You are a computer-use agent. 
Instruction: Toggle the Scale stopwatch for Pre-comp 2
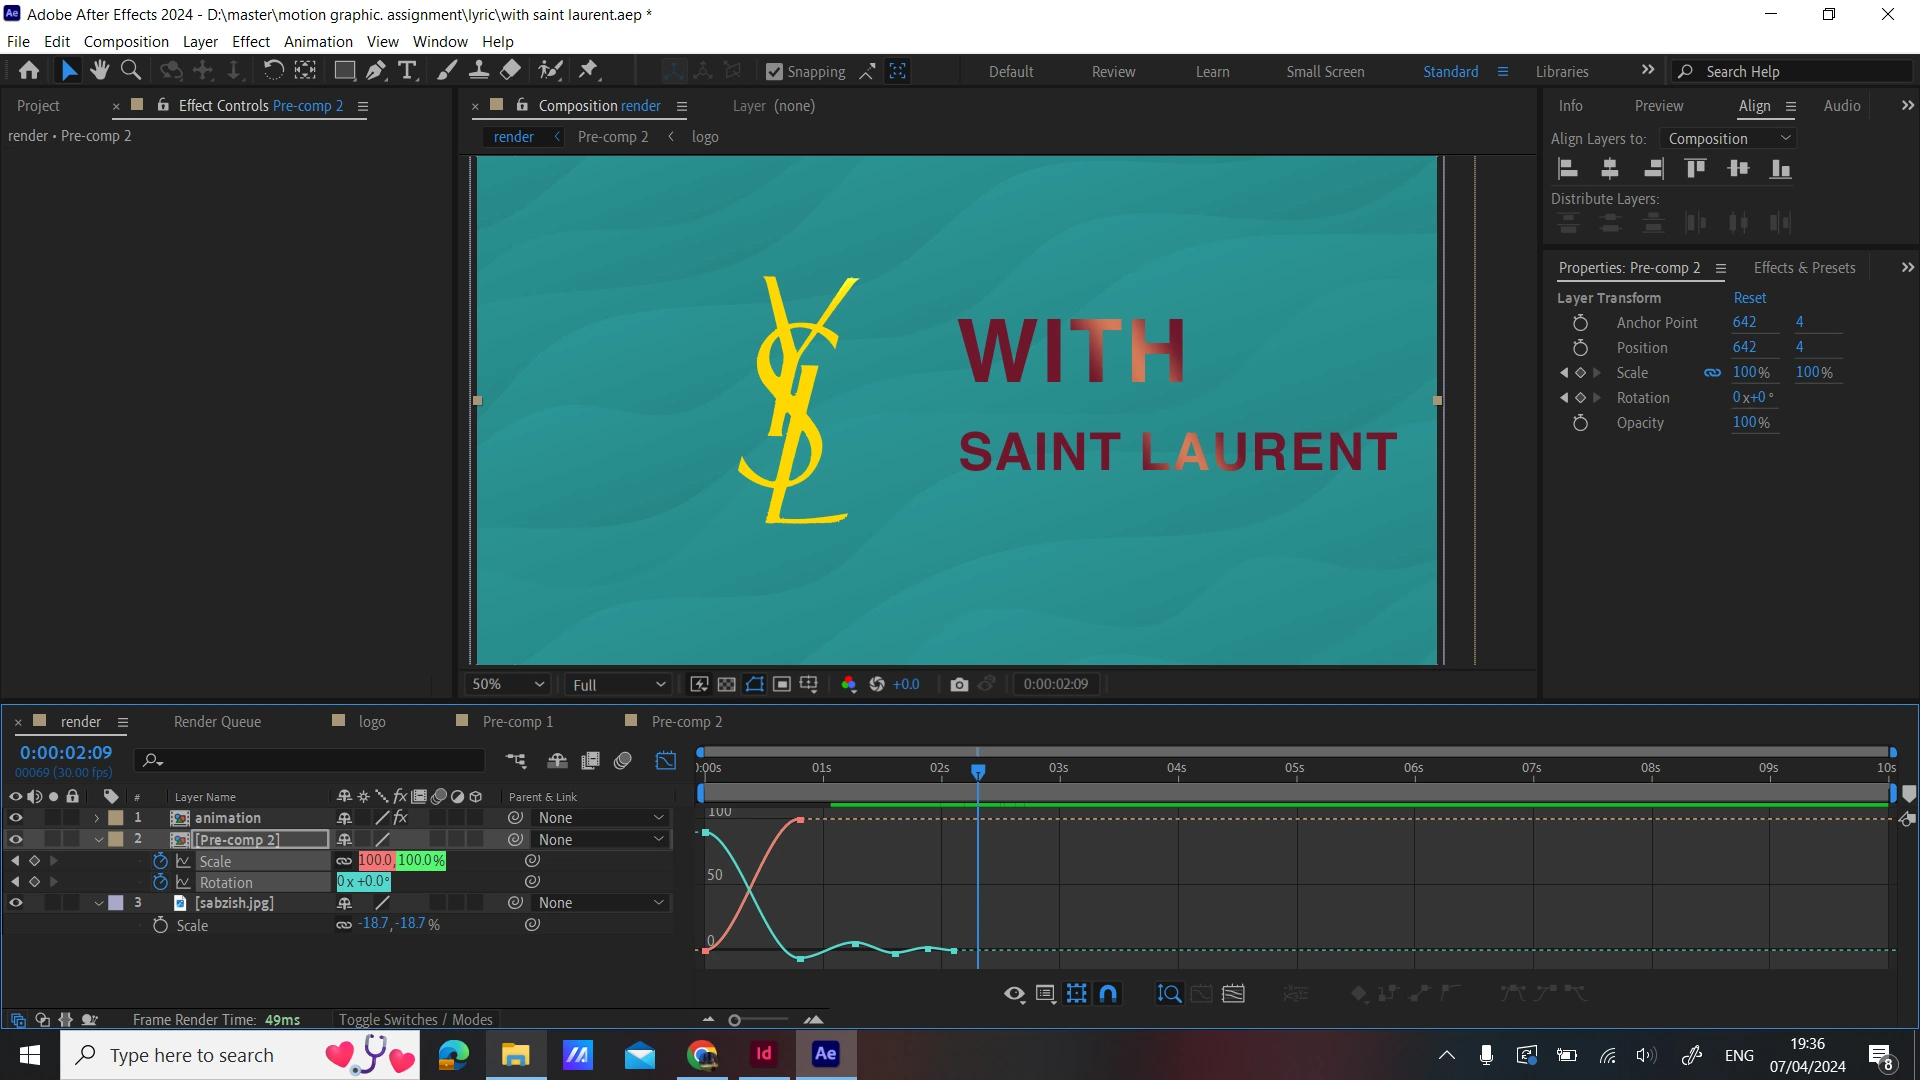coord(160,861)
